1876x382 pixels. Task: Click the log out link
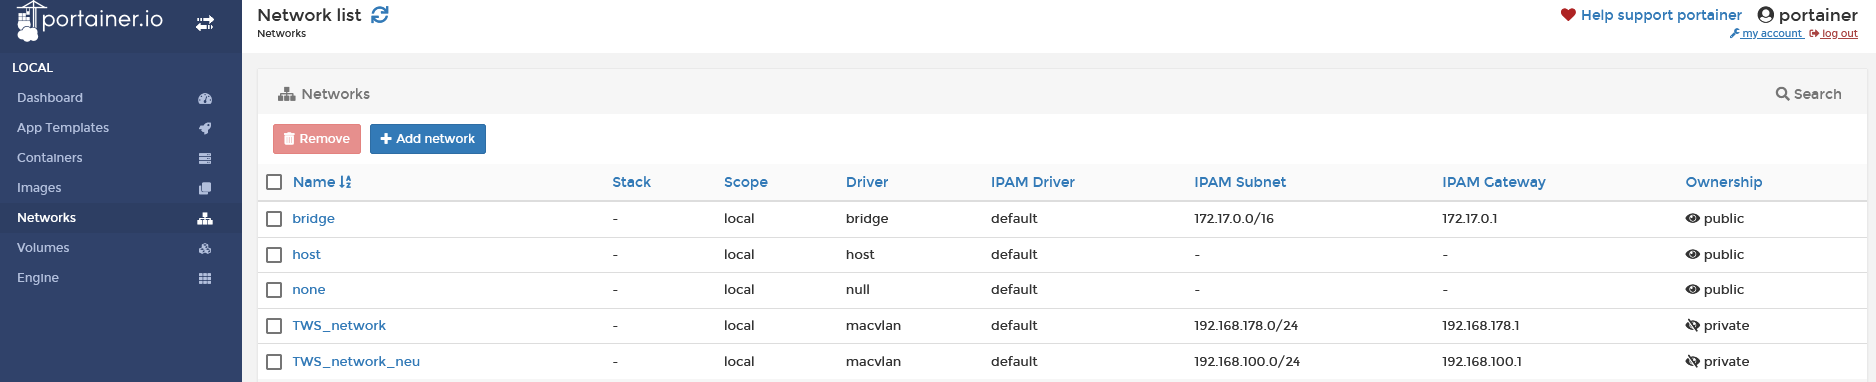click(x=1834, y=34)
